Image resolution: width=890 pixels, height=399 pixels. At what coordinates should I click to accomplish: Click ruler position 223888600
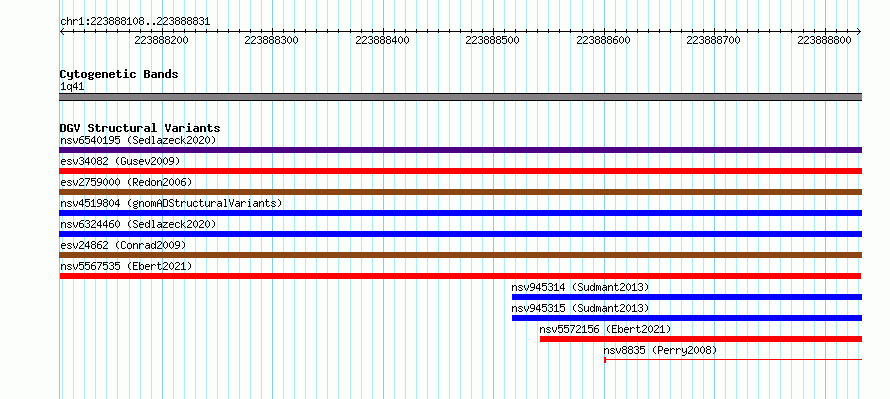pos(603,40)
